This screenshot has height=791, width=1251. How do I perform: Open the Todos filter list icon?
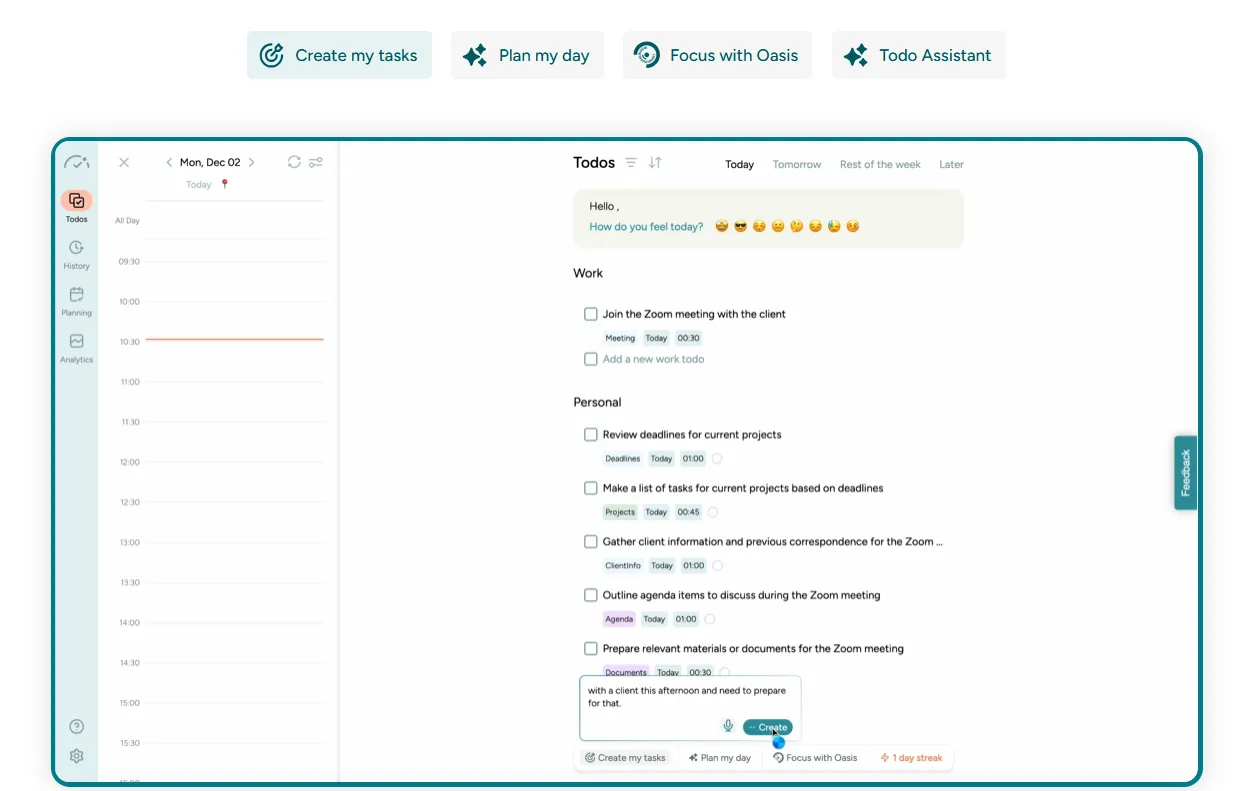(x=631, y=162)
